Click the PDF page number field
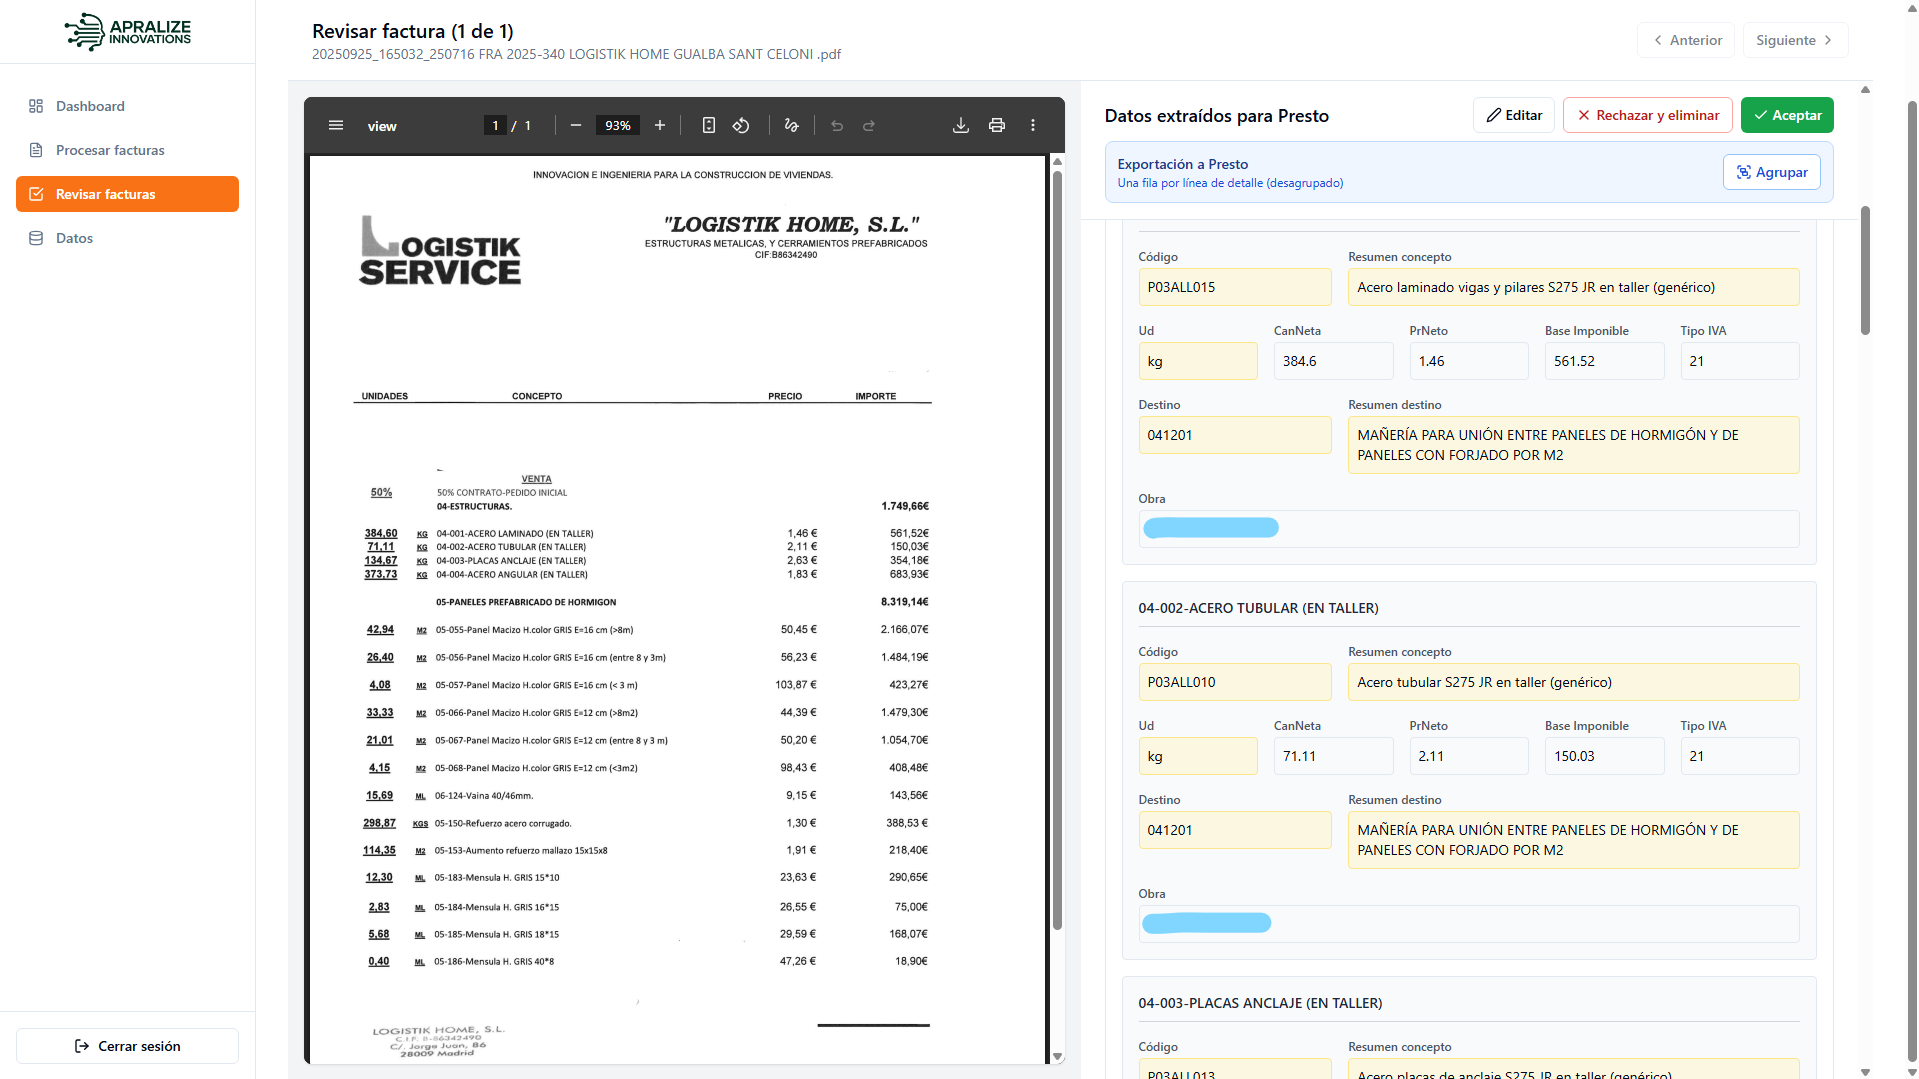 point(495,125)
